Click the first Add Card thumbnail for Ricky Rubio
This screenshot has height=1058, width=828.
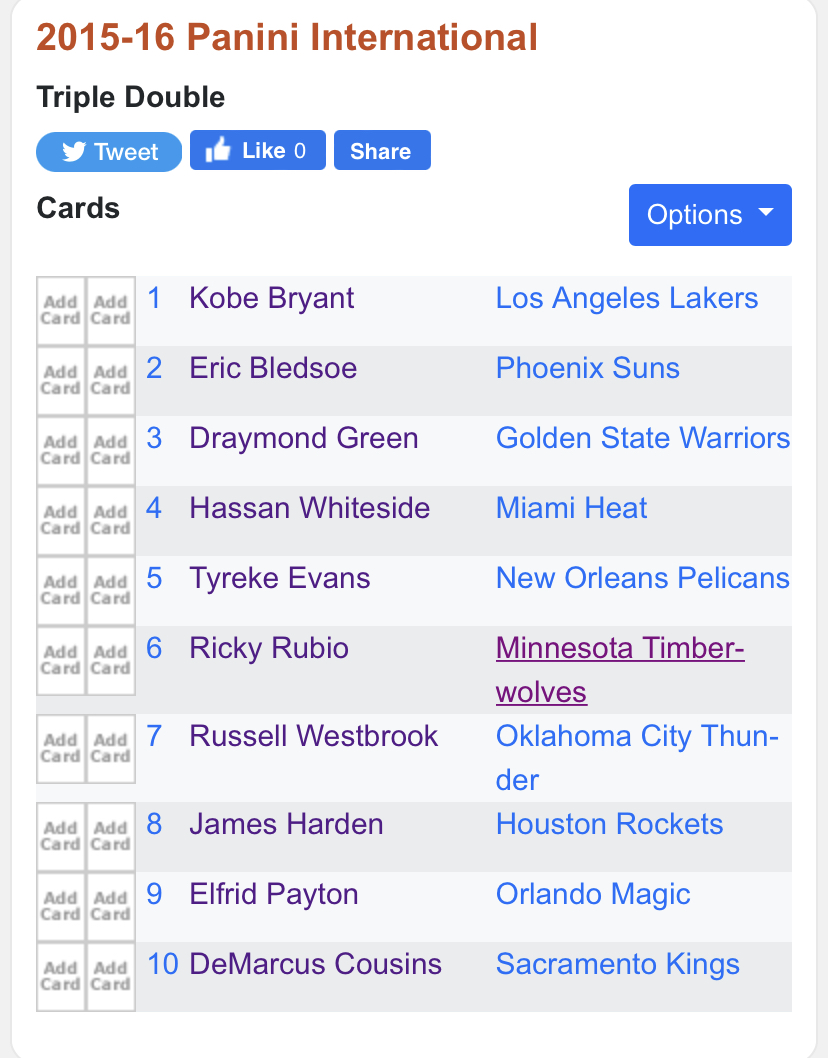[x=61, y=661]
